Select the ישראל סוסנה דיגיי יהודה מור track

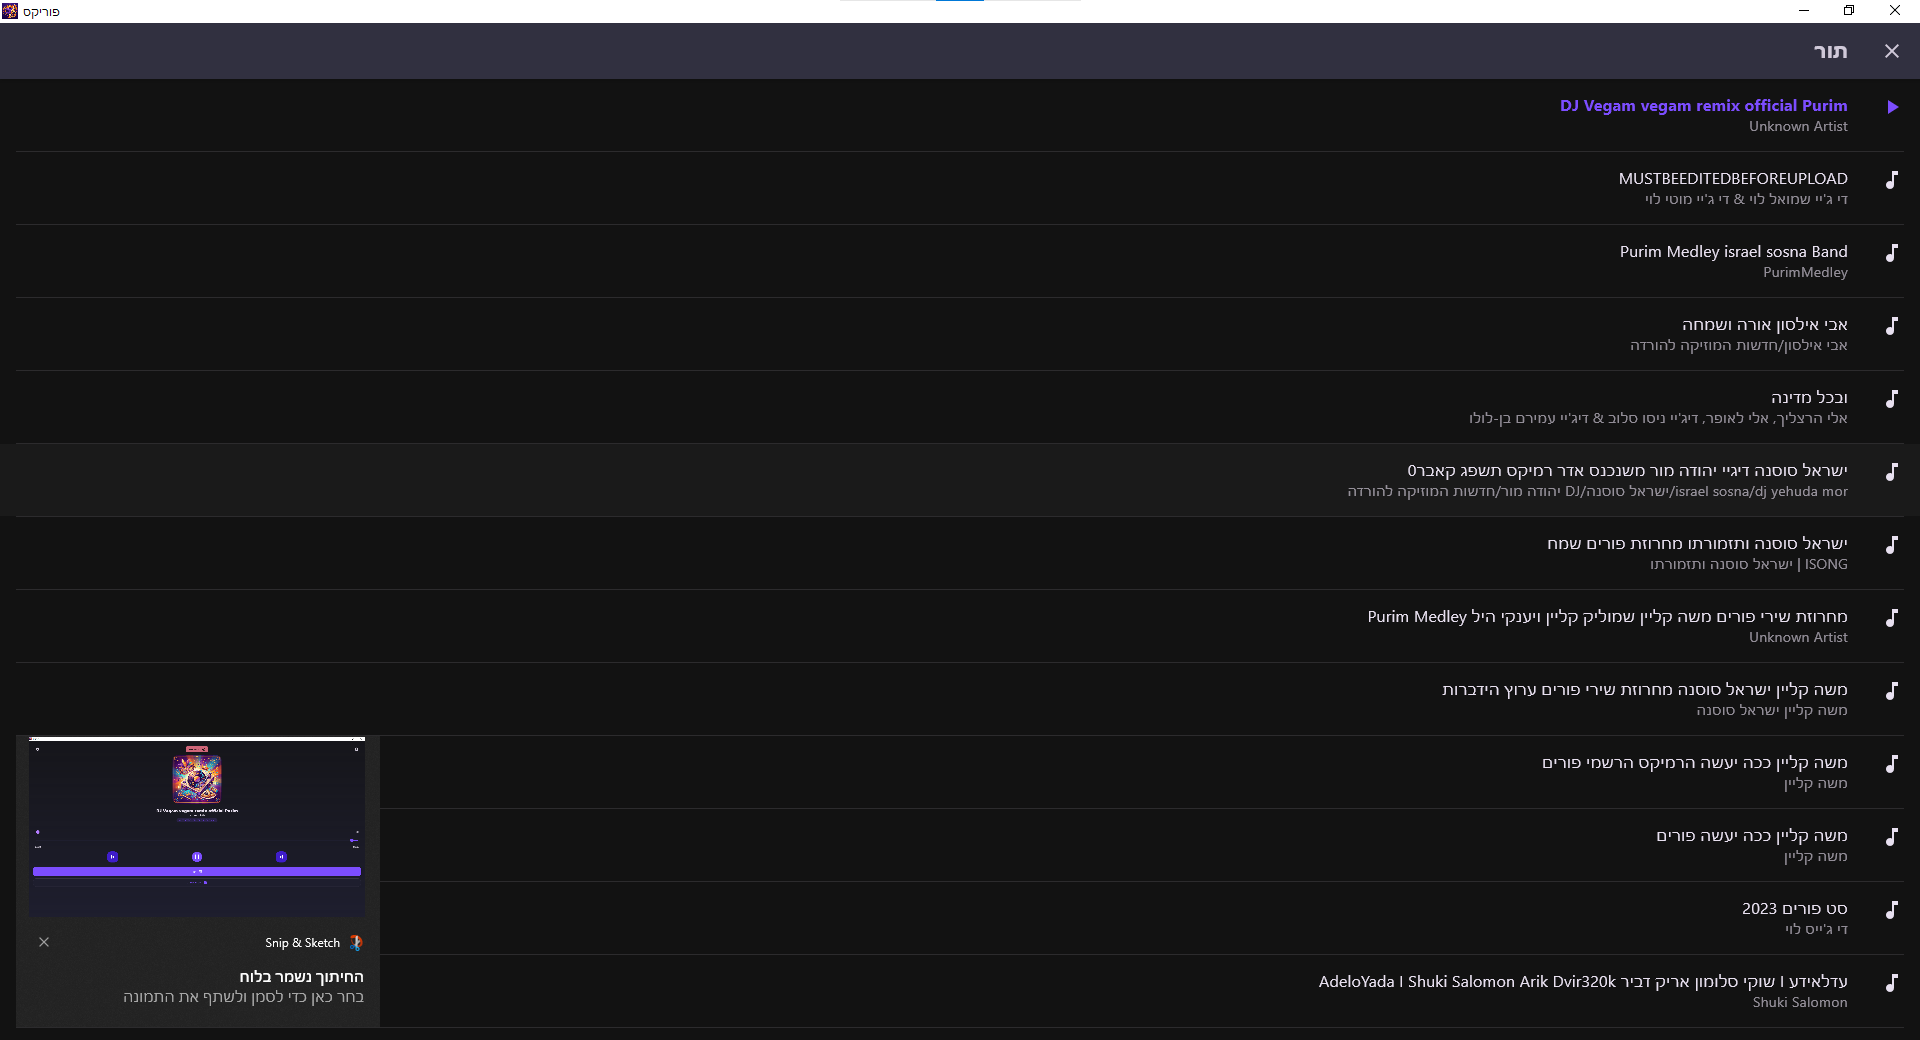pyautogui.click(x=1627, y=471)
